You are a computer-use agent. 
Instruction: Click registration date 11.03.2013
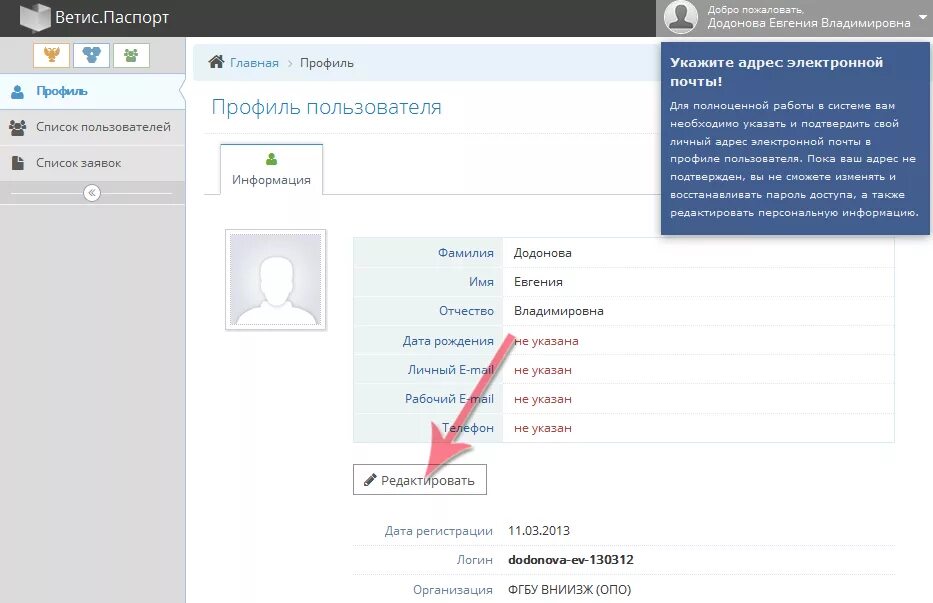click(x=539, y=530)
